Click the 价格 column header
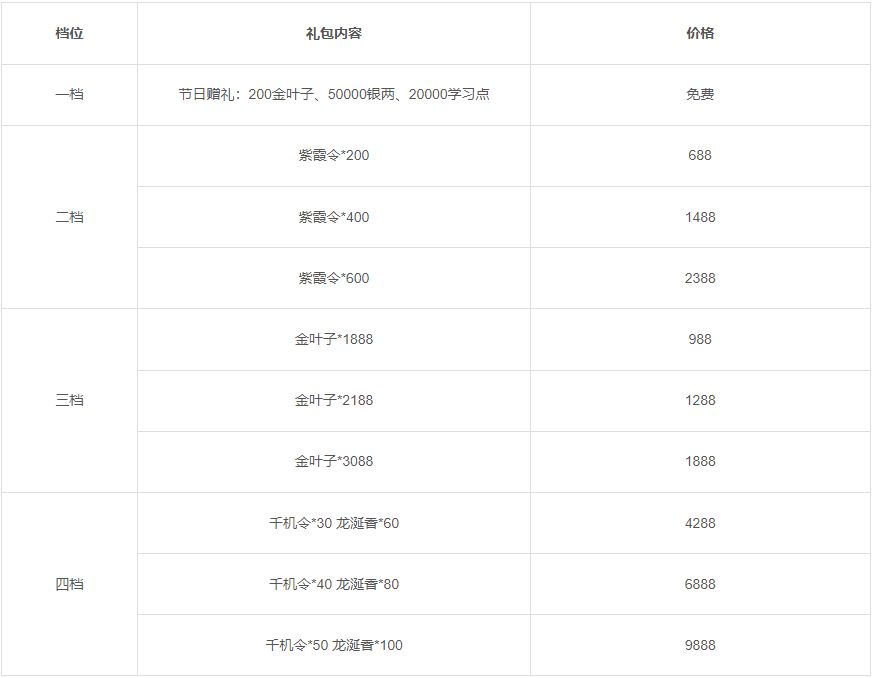877x678 pixels. pos(700,33)
